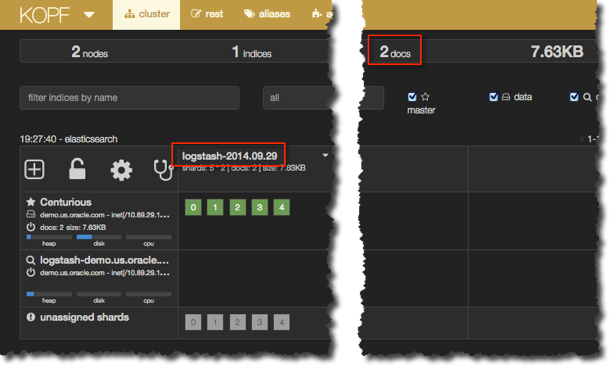Switch to the aliases tab
This screenshot has width=610, height=366.
click(x=267, y=14)
